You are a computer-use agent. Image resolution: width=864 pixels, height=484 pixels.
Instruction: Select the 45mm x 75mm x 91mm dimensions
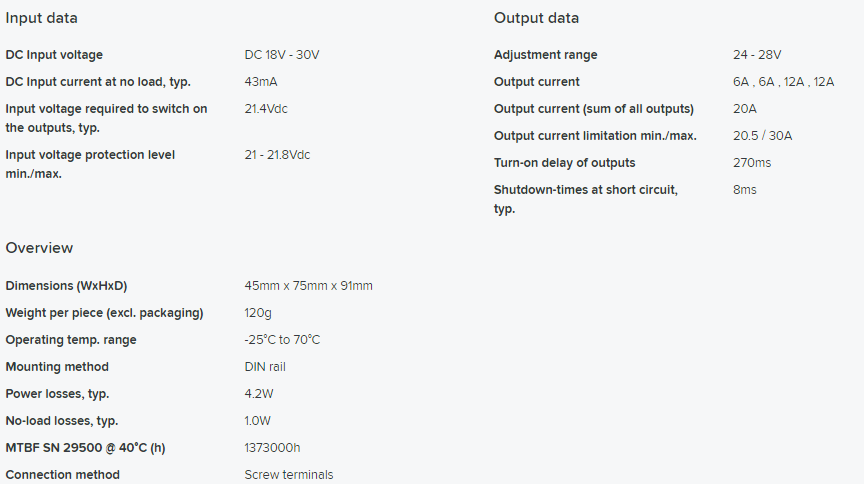point(309,286)
